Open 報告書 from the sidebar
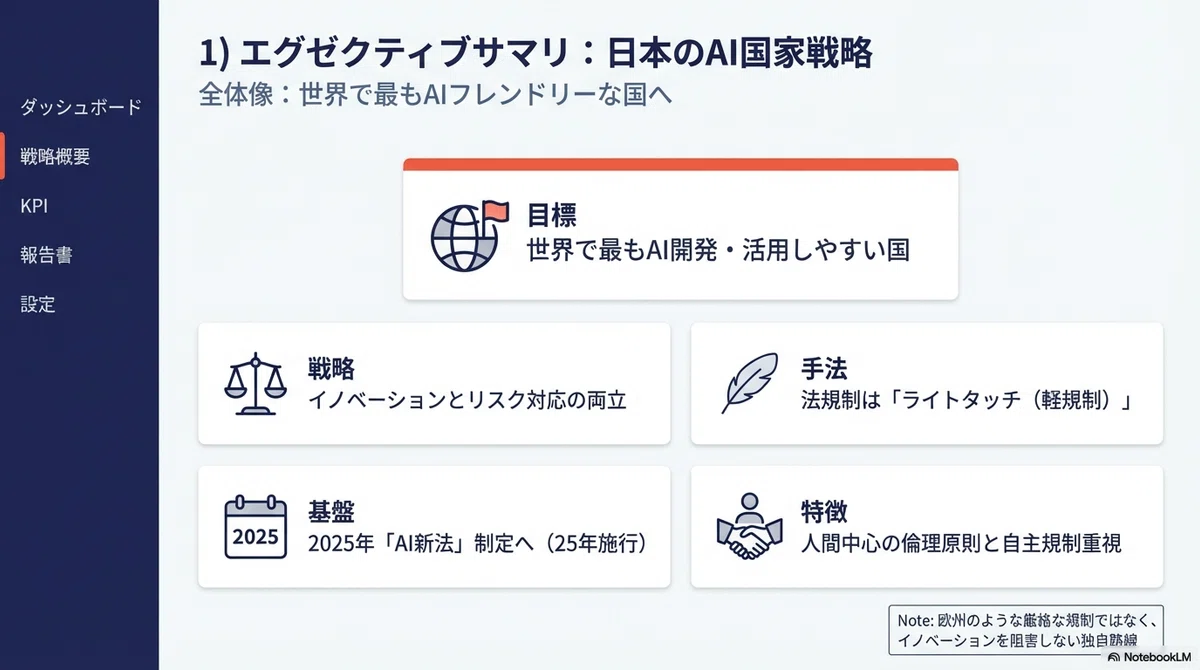 (x=46, y=255)
